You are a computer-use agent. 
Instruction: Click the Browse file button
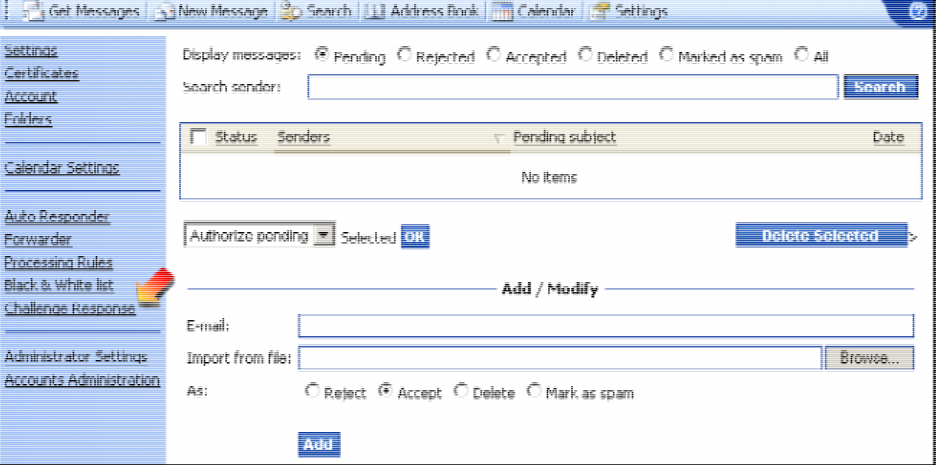point(868,357)
